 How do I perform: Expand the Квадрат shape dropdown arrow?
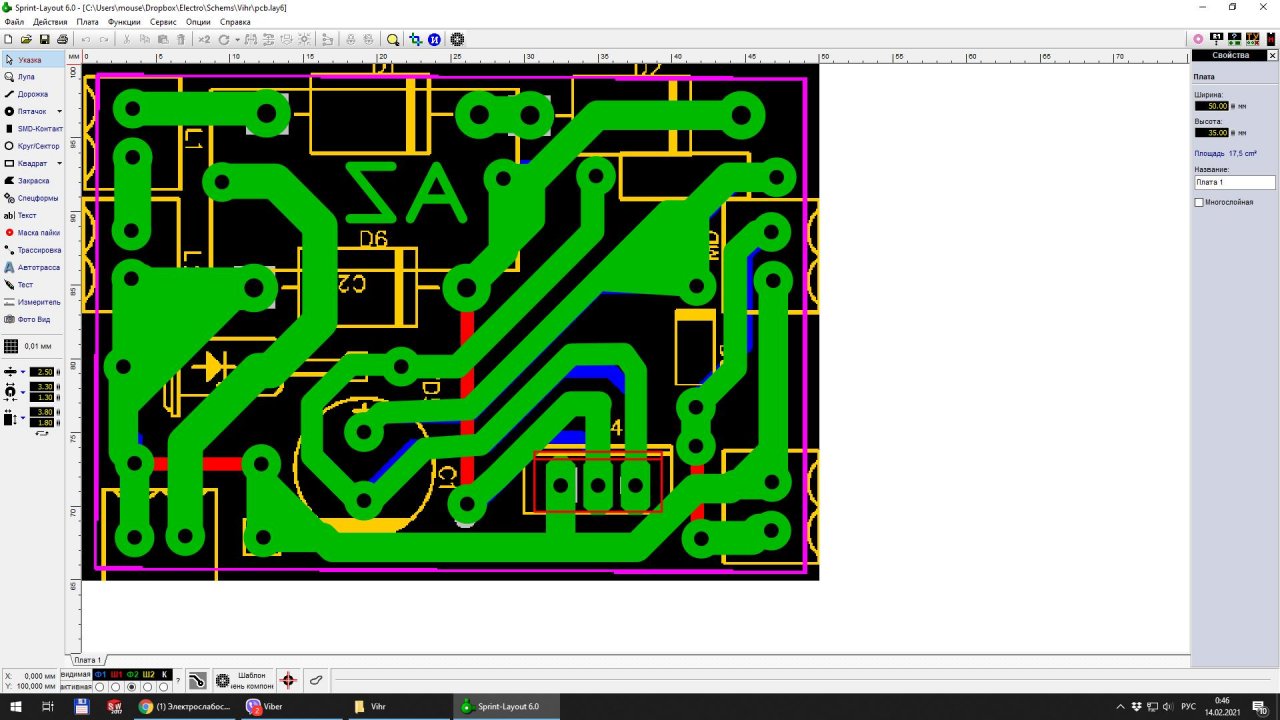point(59,164)
